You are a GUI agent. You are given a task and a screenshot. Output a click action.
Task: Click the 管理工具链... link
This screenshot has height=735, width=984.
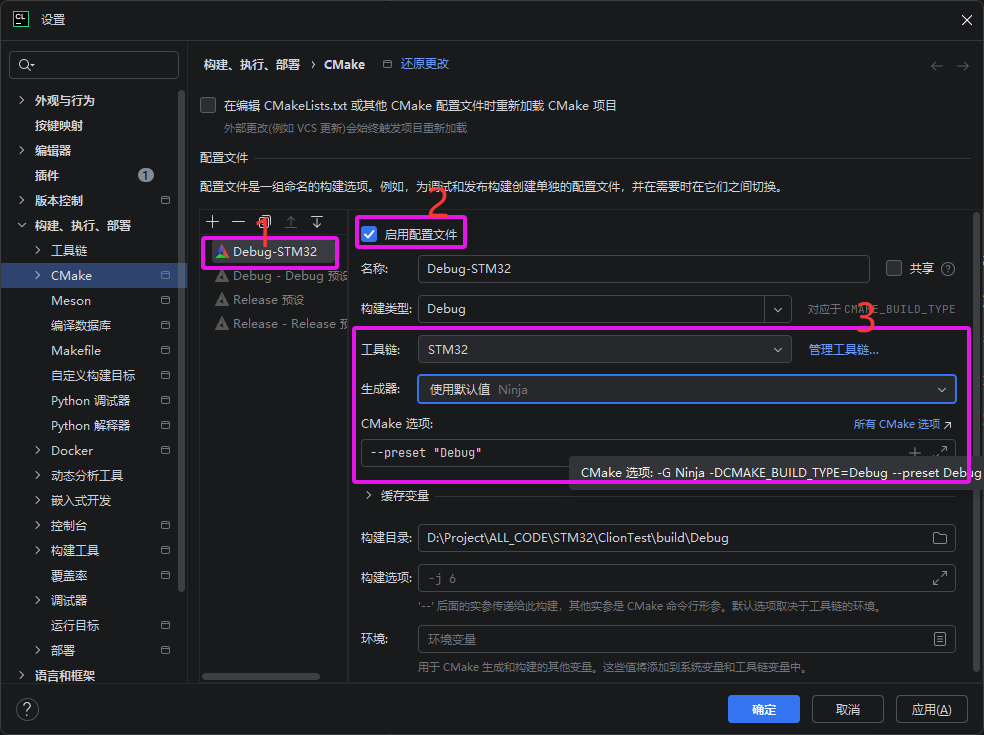pos(843,350)
